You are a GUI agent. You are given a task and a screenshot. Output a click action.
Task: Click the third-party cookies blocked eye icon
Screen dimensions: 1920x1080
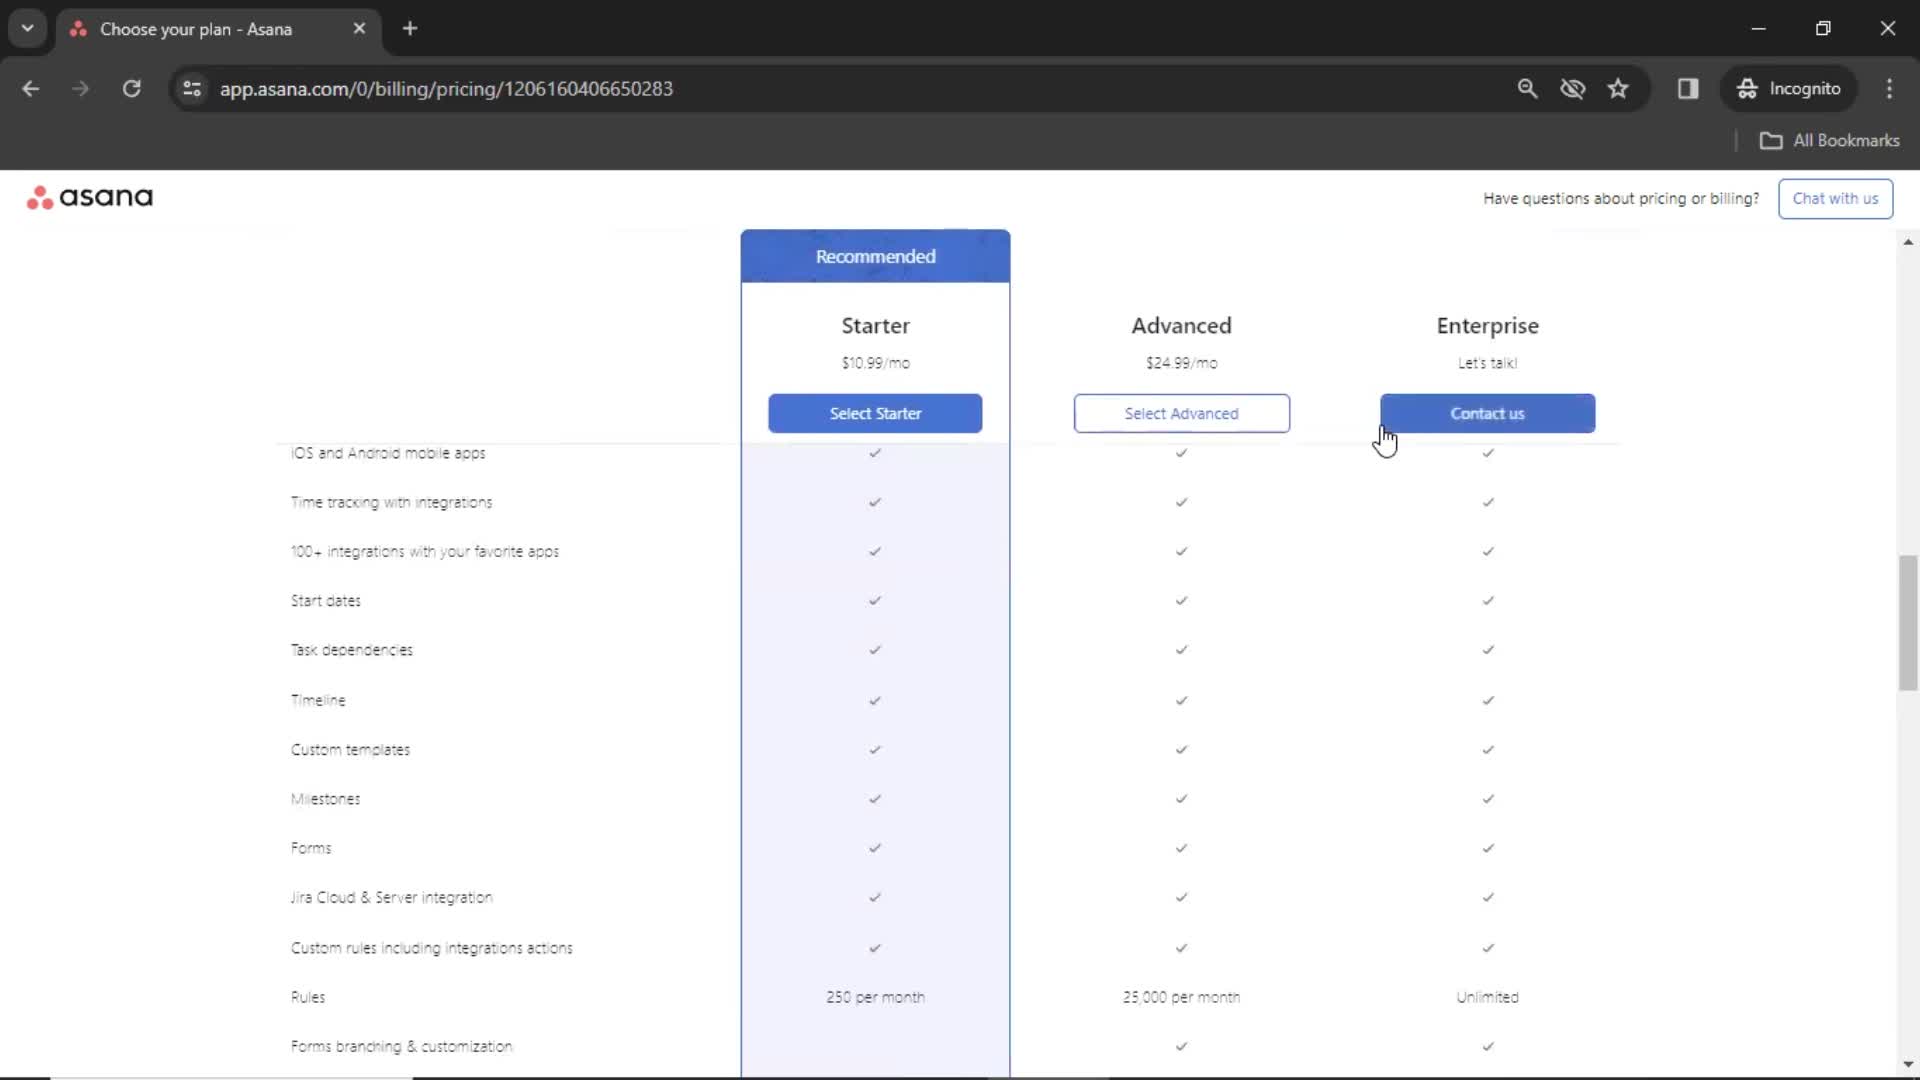click(x=1572, y=89)
